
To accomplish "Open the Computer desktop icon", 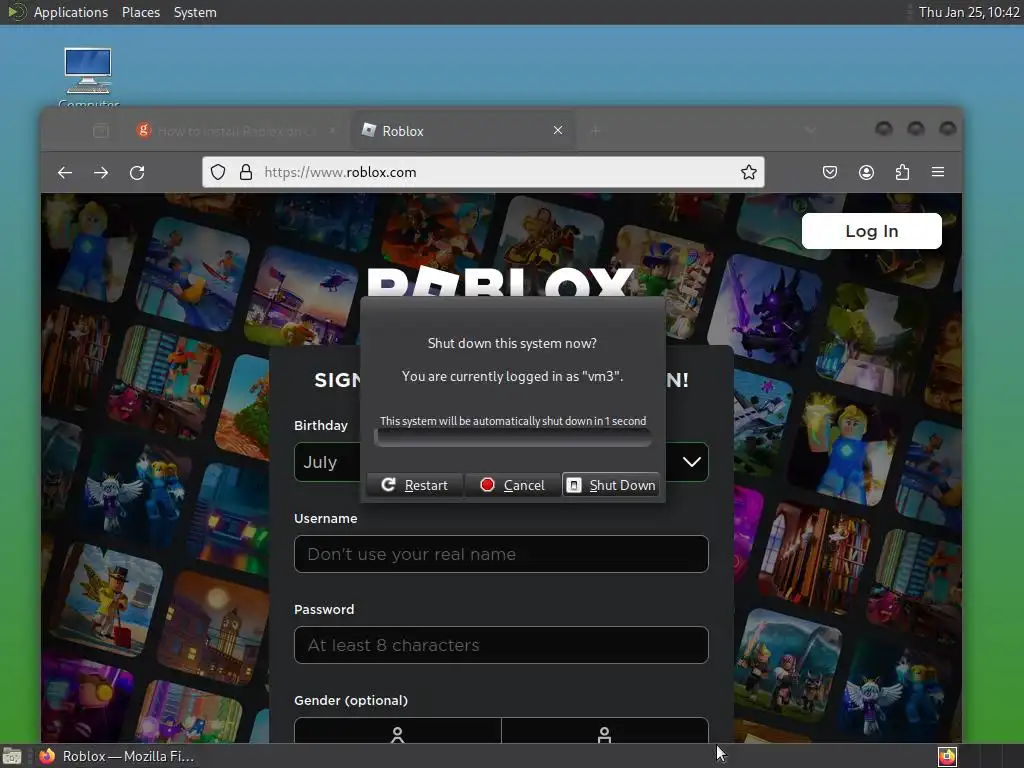I will pyautogui.click(x=88, y=76).
